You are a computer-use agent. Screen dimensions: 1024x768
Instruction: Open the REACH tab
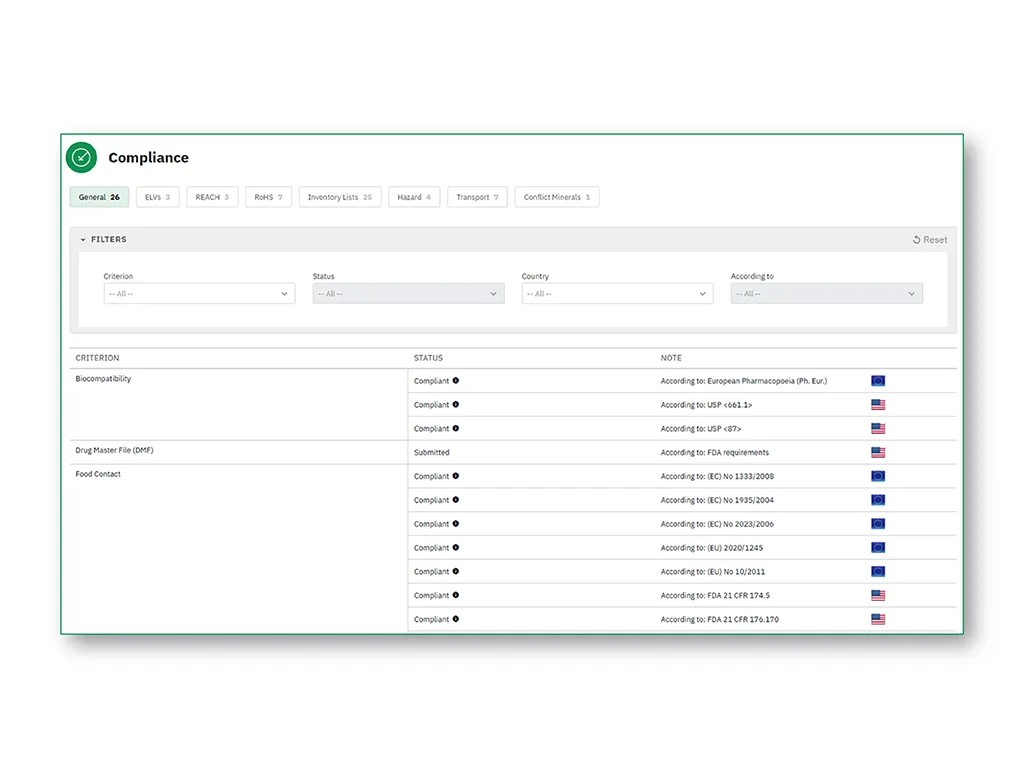(x=212, y=197)
